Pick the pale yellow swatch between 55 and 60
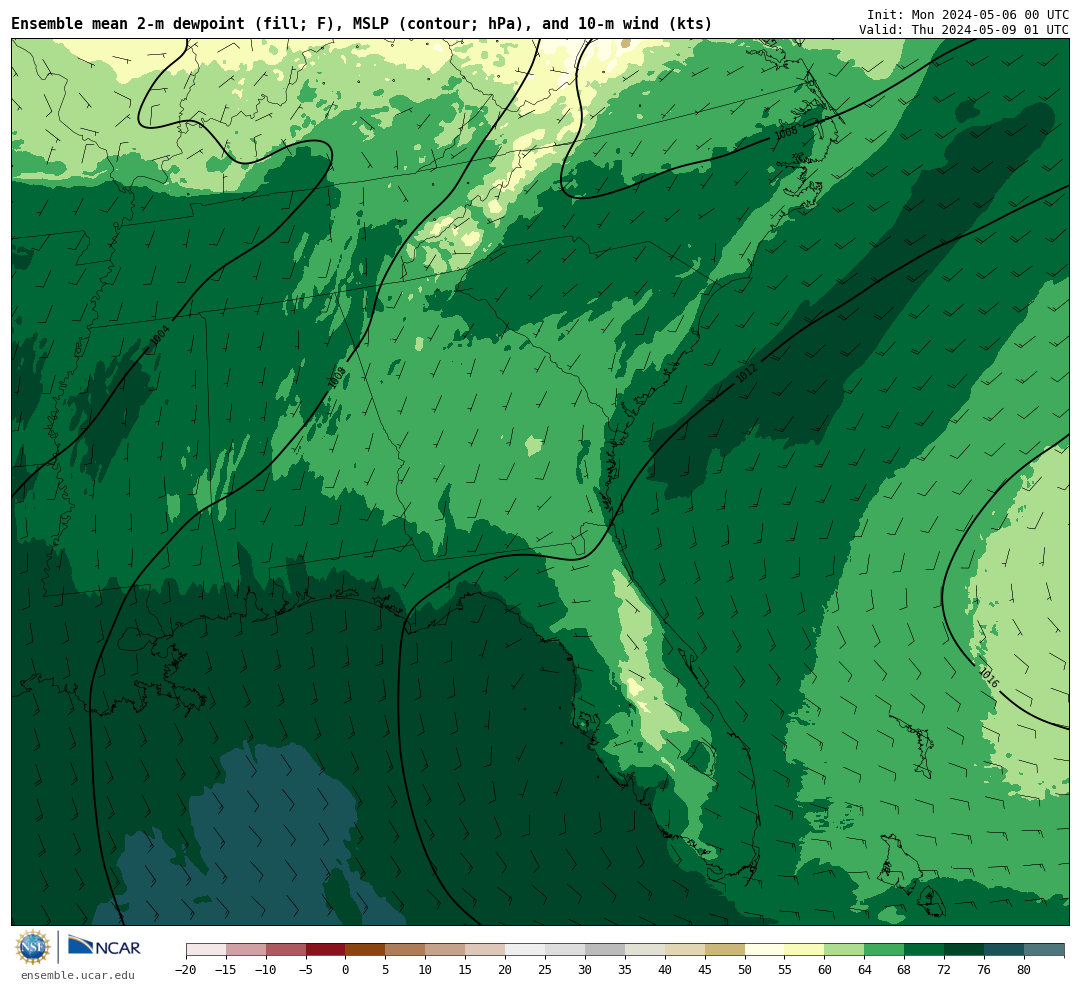 tap(805, 950)
